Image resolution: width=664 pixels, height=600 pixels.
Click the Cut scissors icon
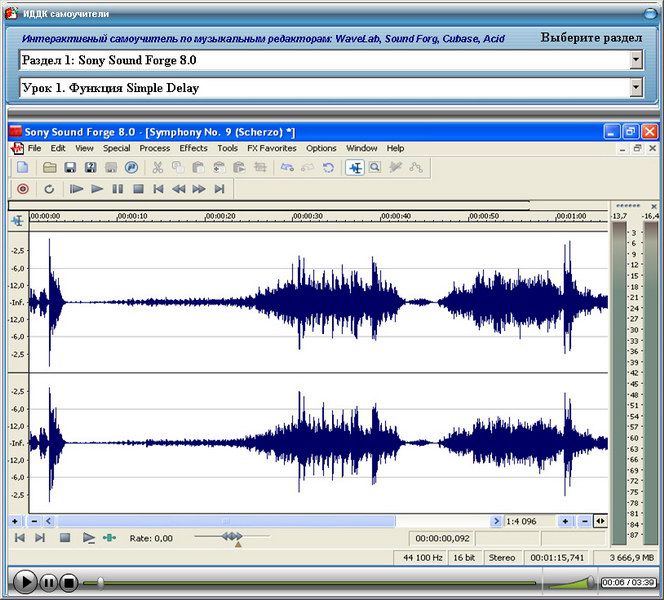tap(157, 167)
